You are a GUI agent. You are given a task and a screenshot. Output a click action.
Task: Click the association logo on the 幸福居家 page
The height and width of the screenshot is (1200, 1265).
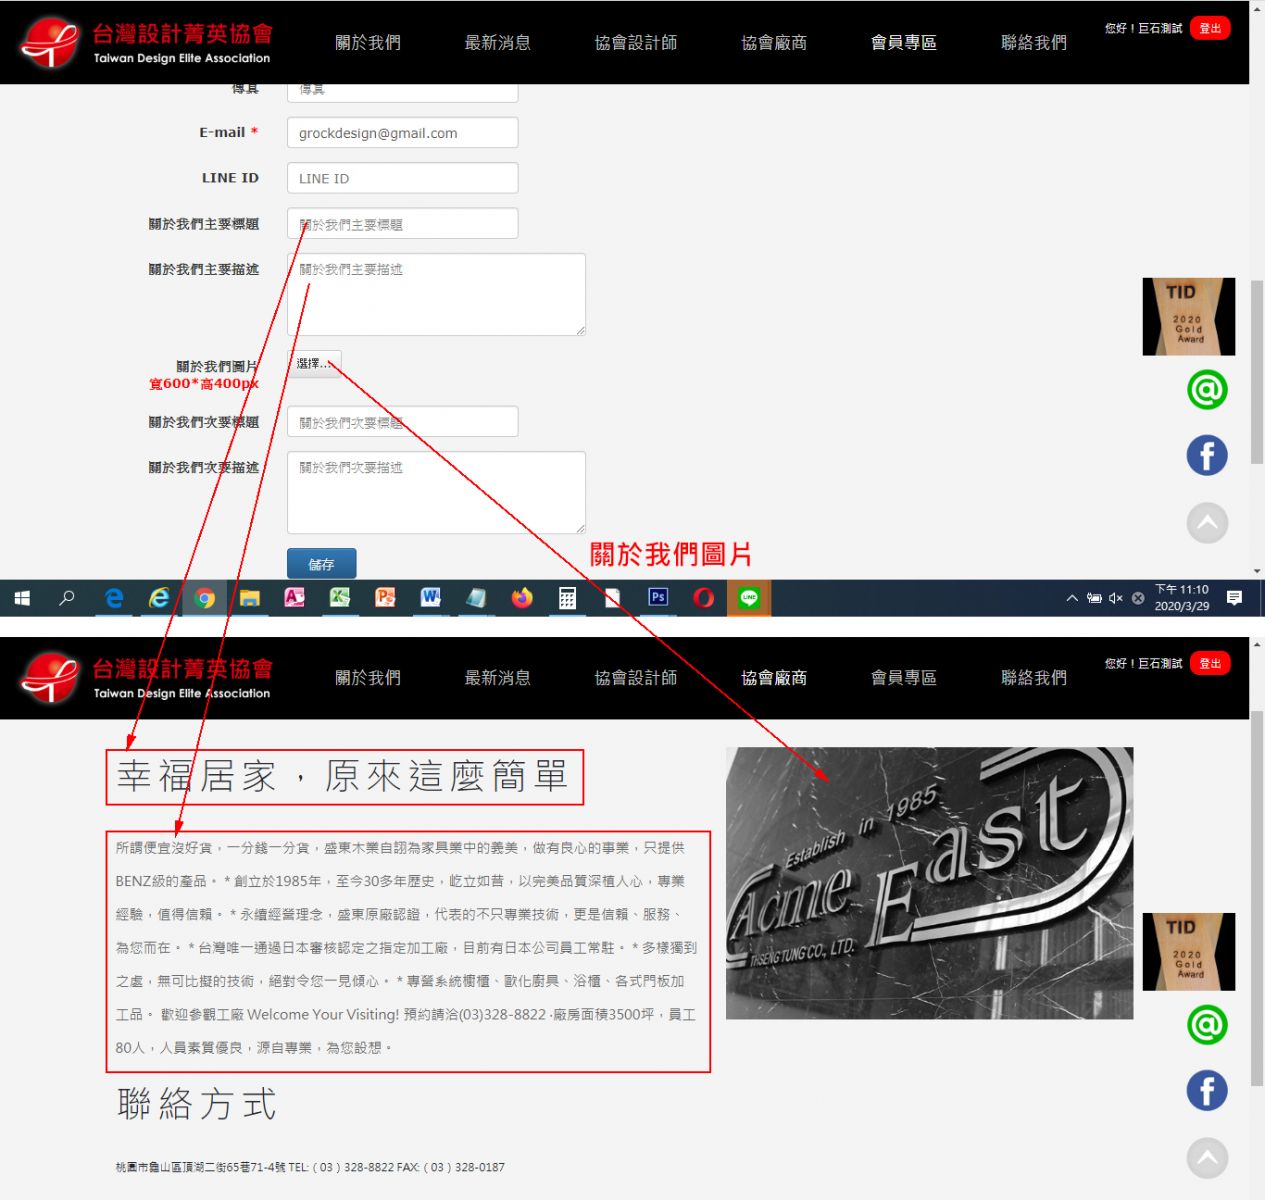(x=146, y=677)
